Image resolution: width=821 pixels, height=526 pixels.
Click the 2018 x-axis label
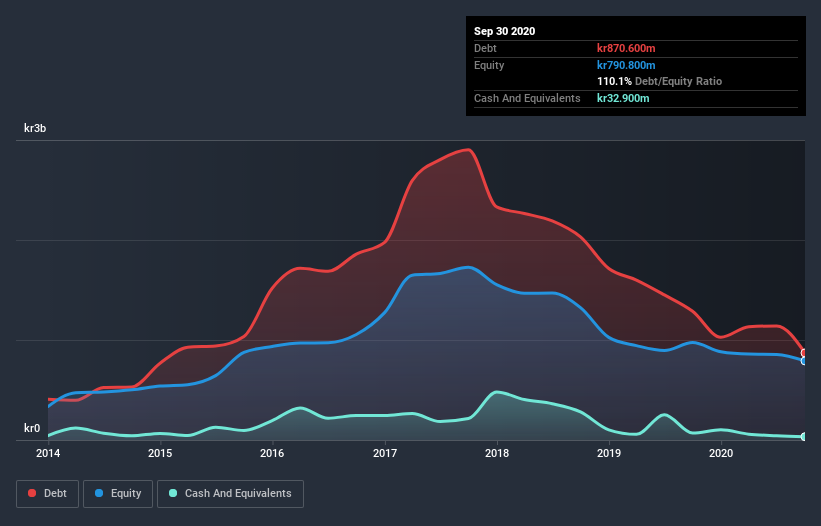tap(497, 453)
